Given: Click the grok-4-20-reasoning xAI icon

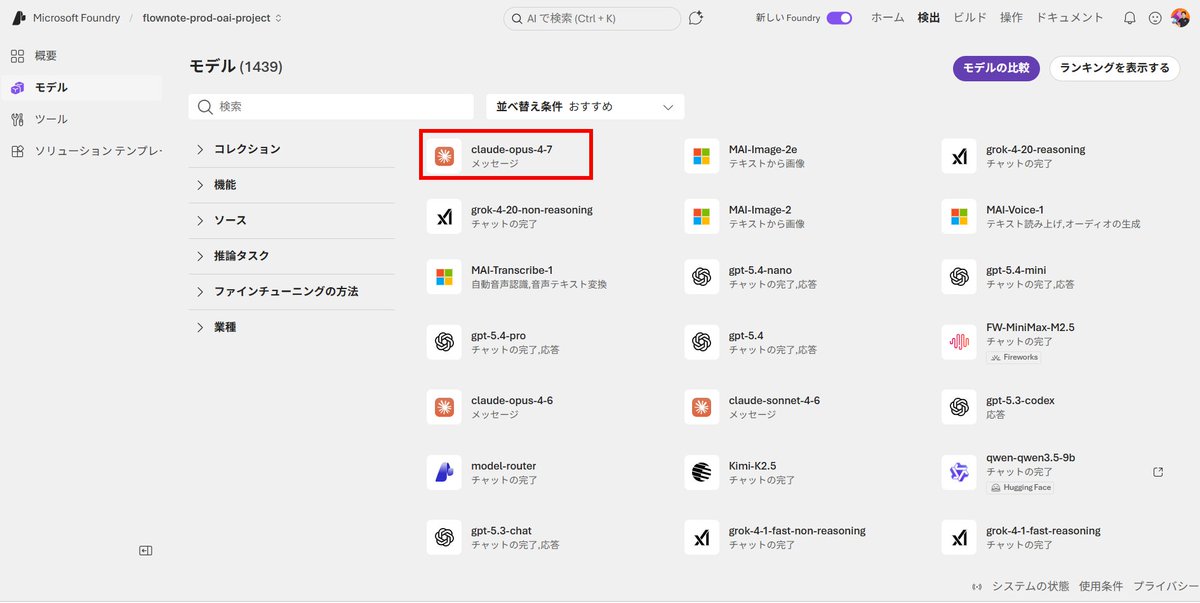Looking at the screenshot, I should [960, 156].
